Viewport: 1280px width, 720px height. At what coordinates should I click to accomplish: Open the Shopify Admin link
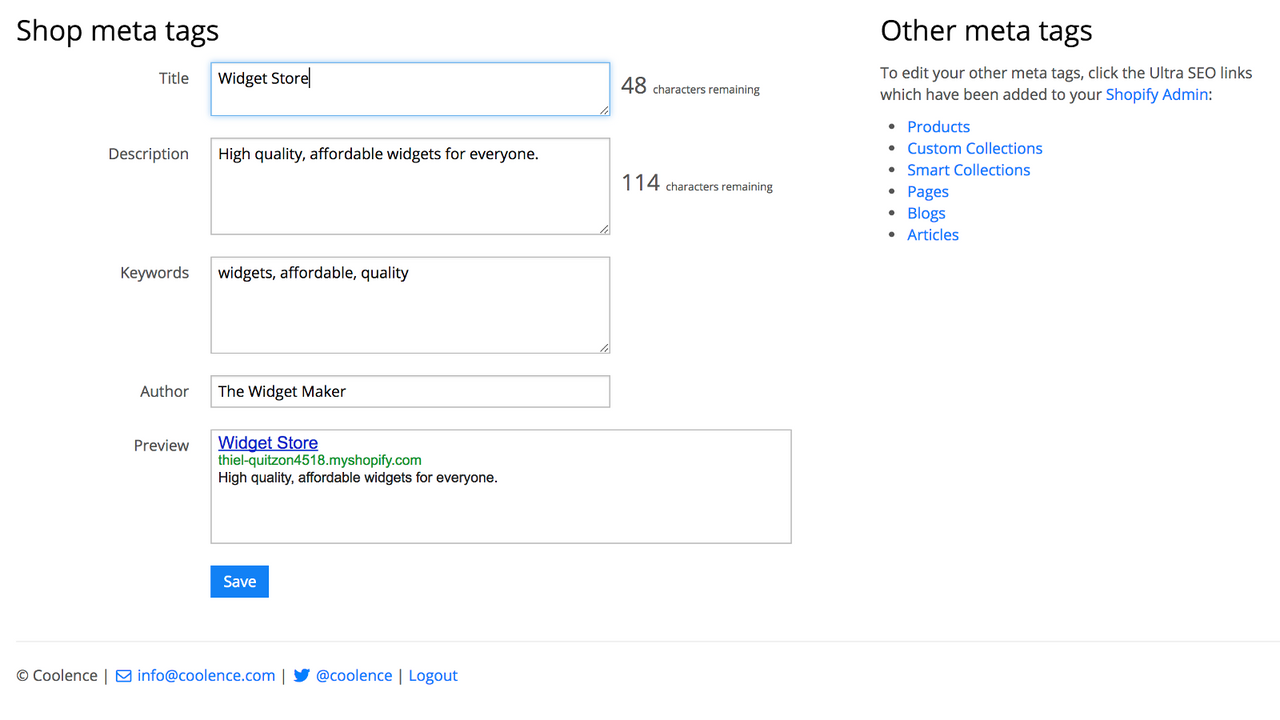coord(1157,94)
